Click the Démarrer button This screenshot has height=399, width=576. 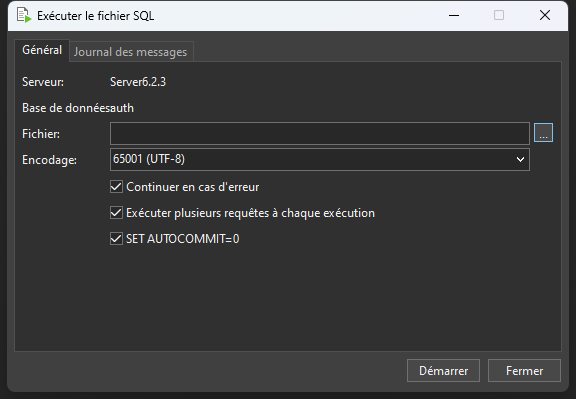coord(443,371)
